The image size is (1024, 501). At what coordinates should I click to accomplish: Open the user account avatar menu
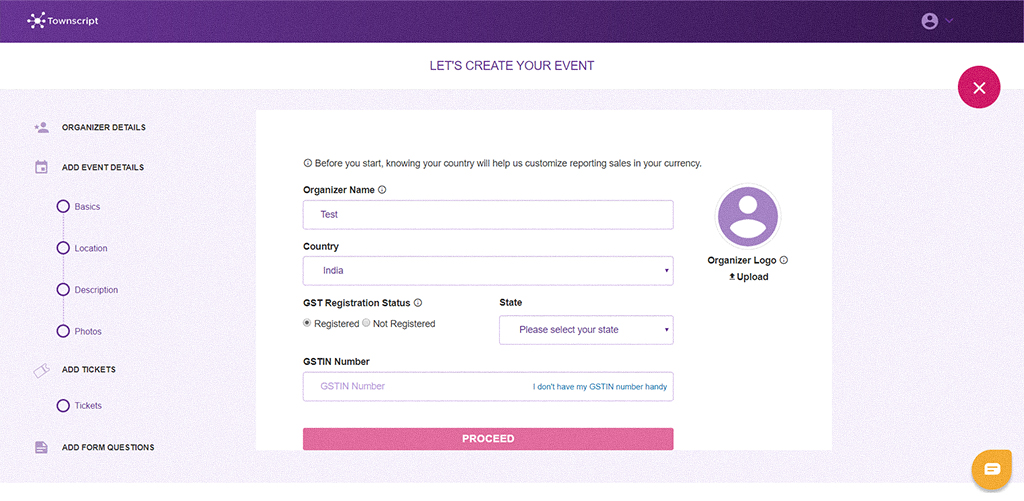pyautogui.click(x=930, y=20)
